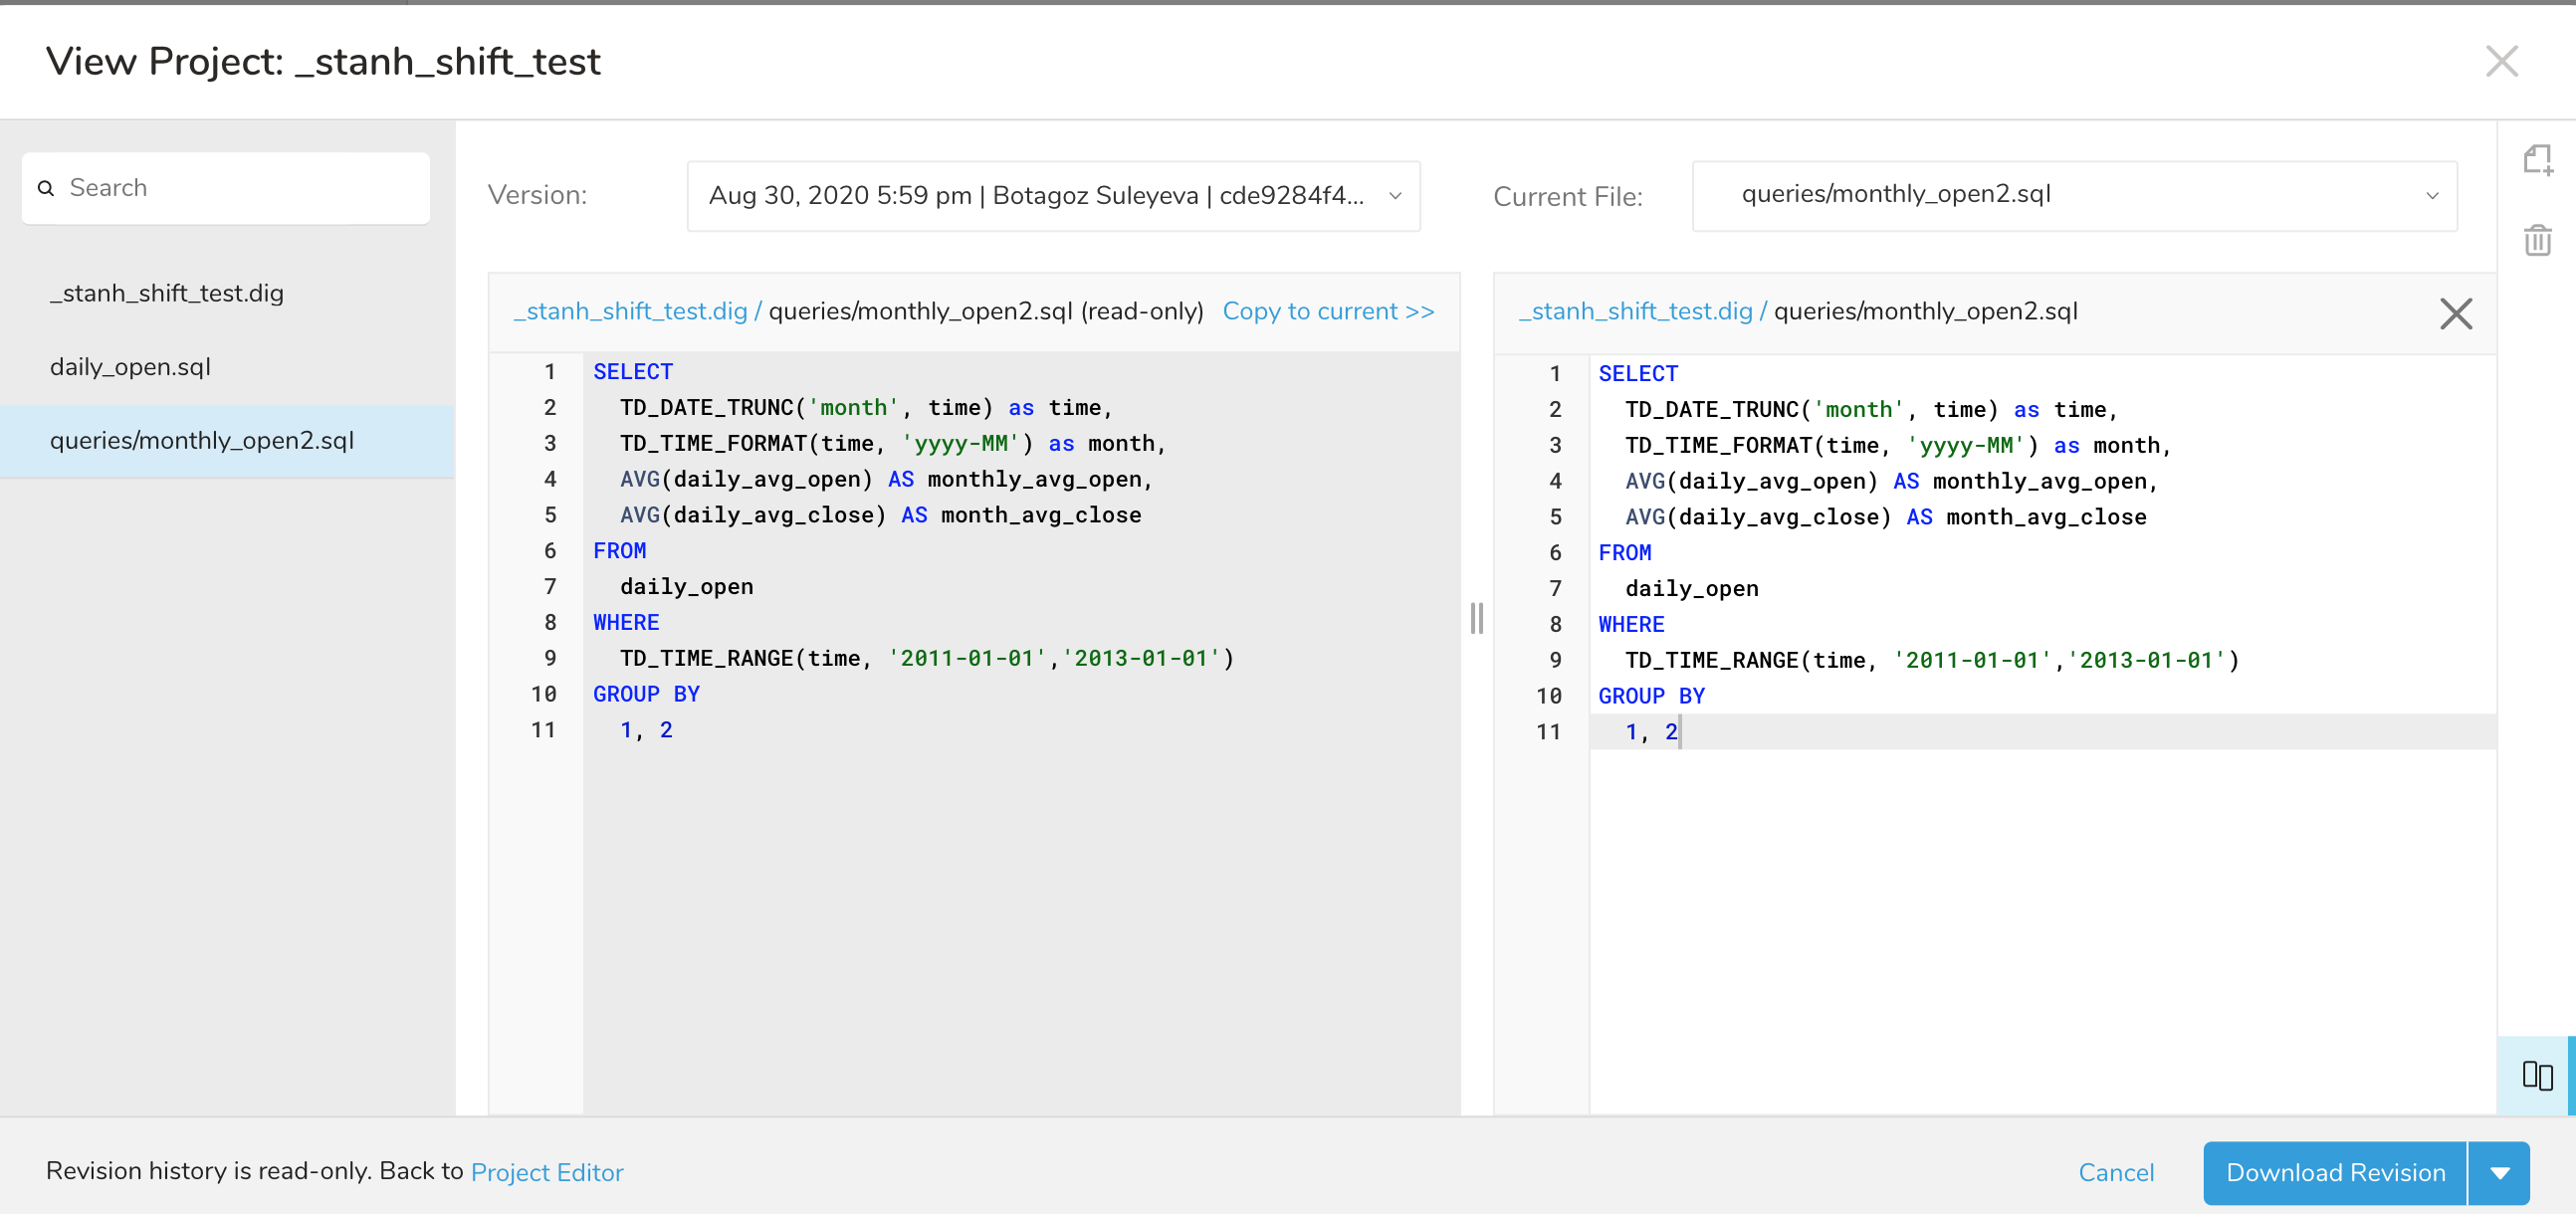The height and width of the screenshot is (1214, 2576).
Task: Select daily_open.sql in file list
Action: pyautogui.click(x=130, y=367)
